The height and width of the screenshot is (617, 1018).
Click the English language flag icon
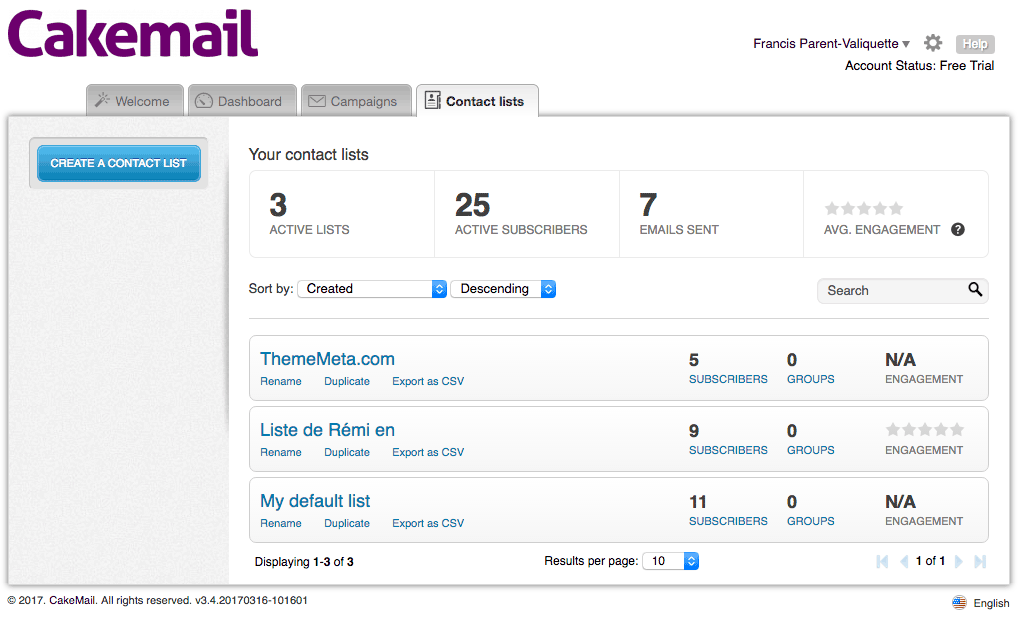coord(959,603)
